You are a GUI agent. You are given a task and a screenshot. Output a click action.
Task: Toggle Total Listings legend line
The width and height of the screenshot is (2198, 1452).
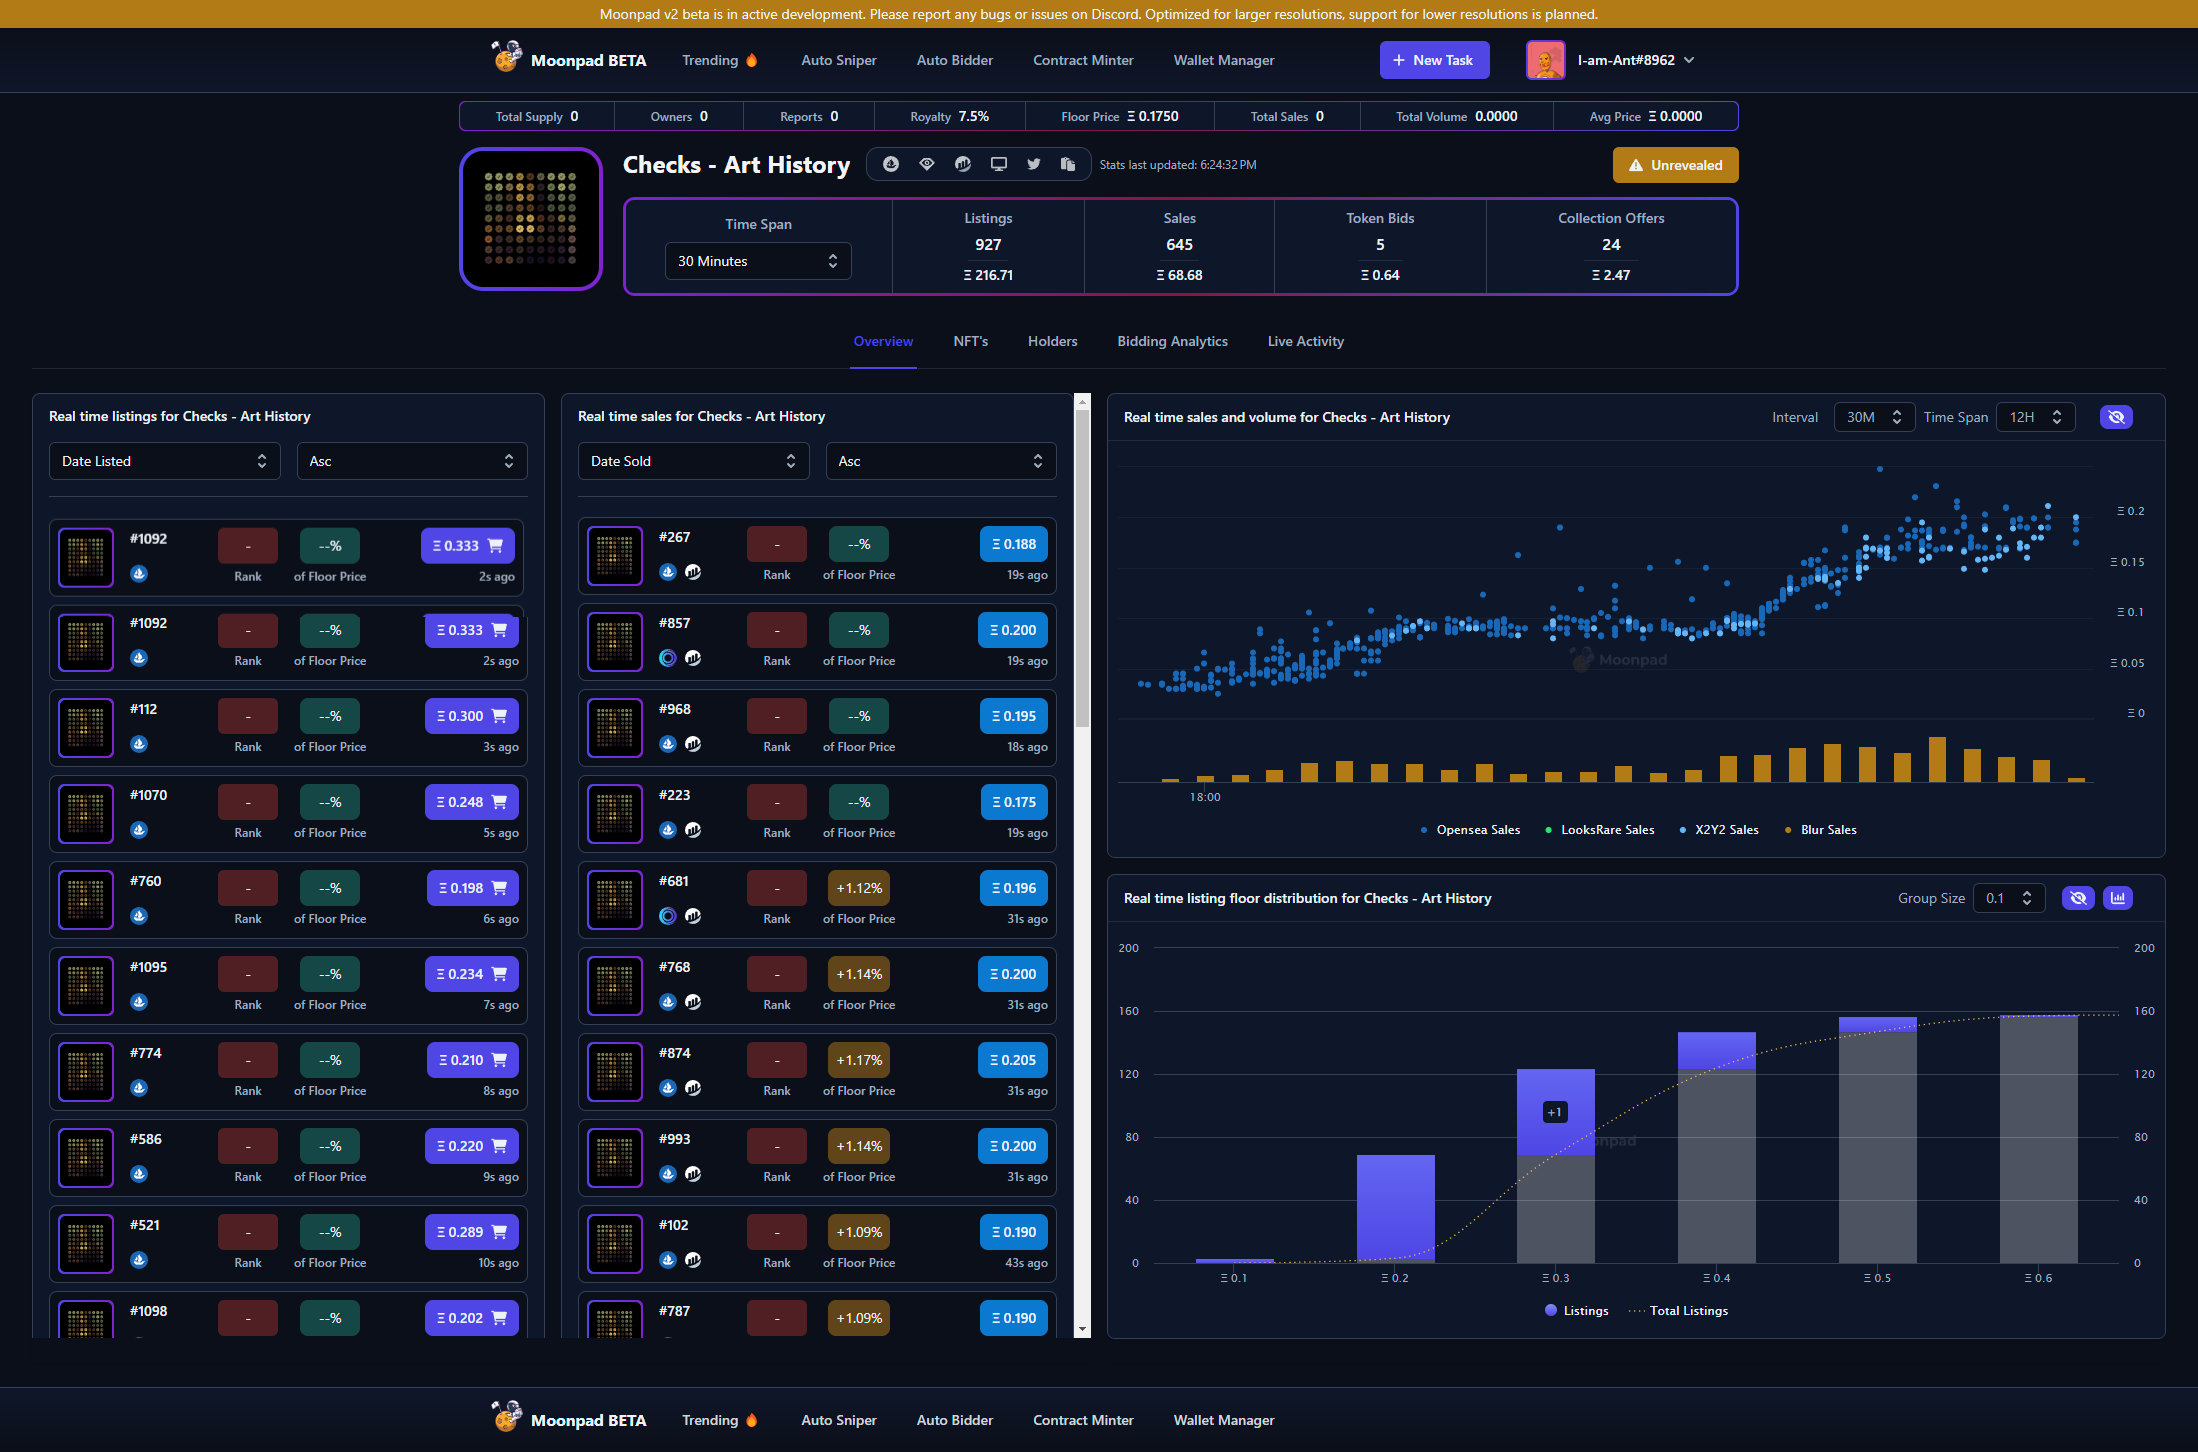[x=1678, y=1311]
